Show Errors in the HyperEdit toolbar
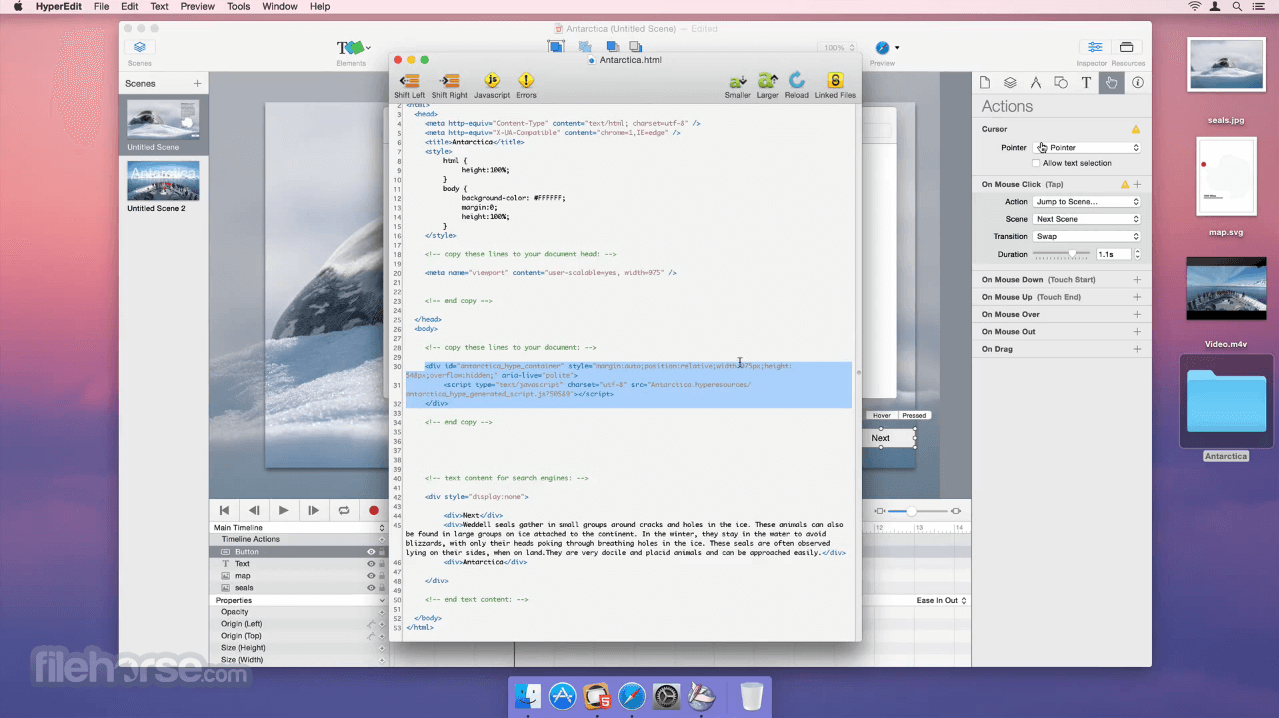The height and width of the screenshot is (718, 1279). pos(526,81)
